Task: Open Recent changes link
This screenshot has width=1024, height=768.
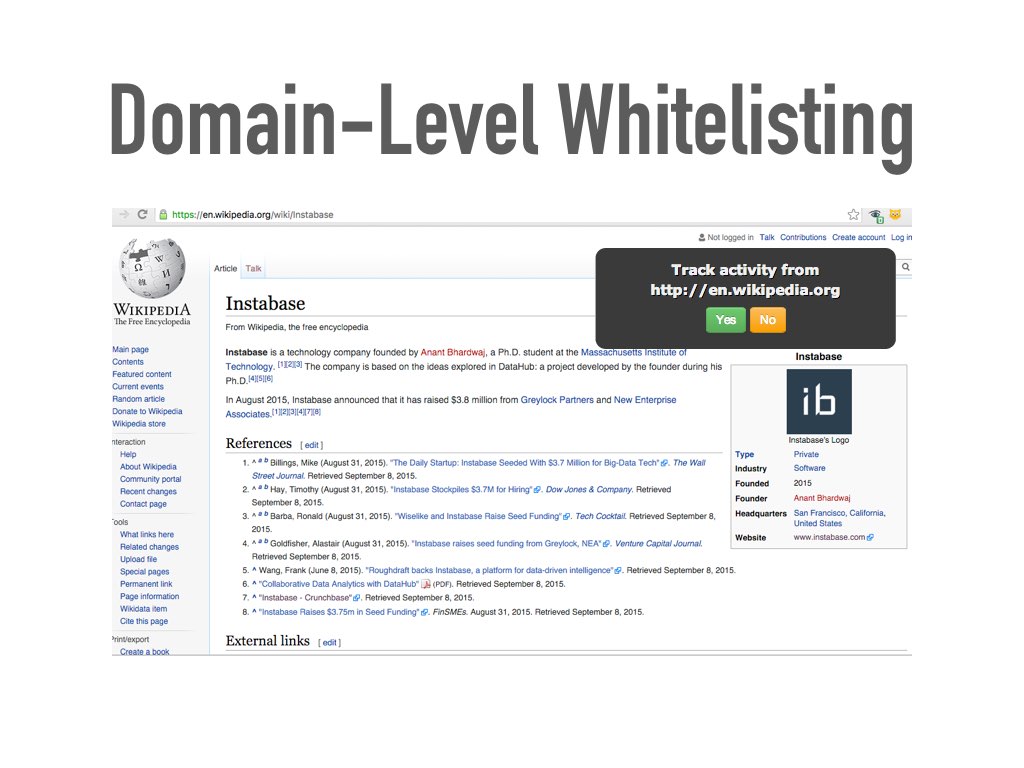Action: tap(148, 492)
